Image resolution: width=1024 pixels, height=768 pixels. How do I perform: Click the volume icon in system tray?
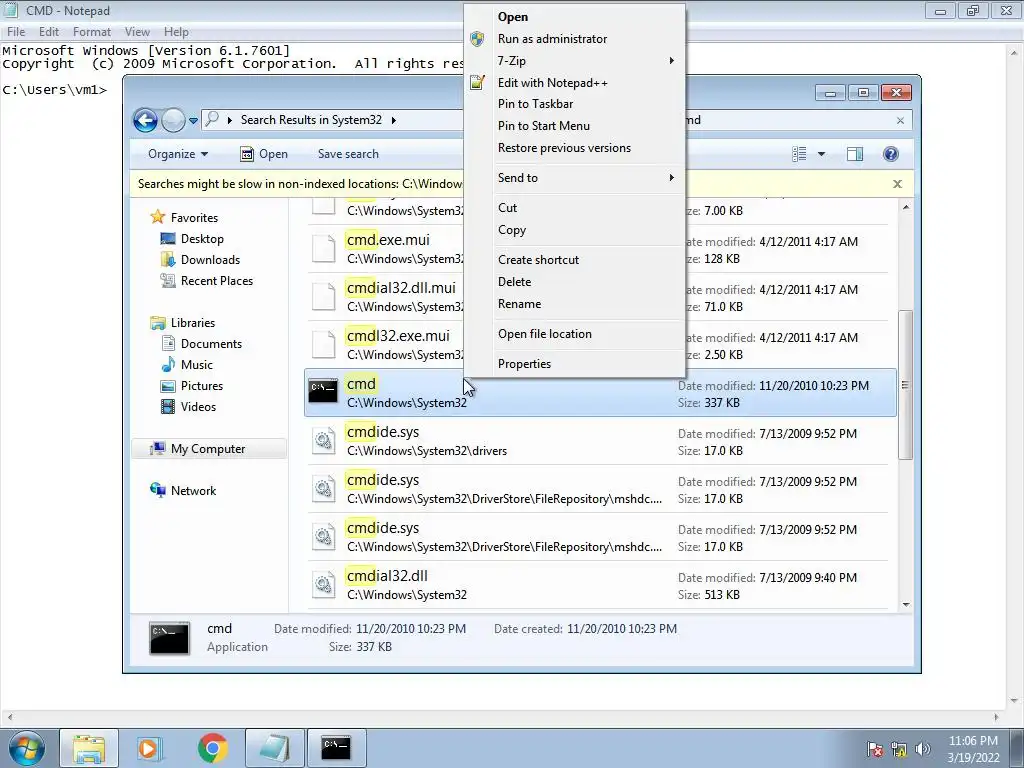923,749
